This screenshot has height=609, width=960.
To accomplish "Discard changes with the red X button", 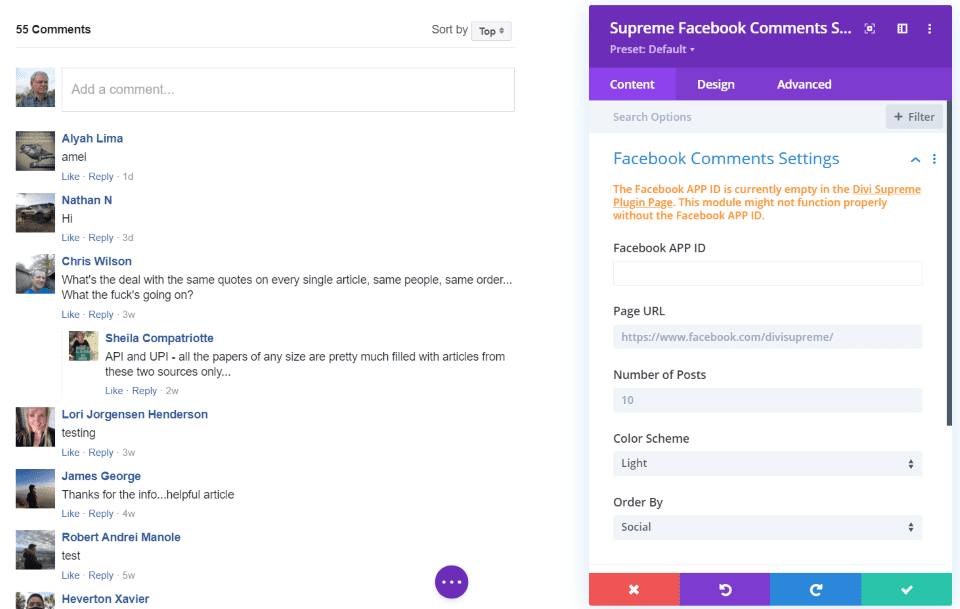I will click(634, 590).
